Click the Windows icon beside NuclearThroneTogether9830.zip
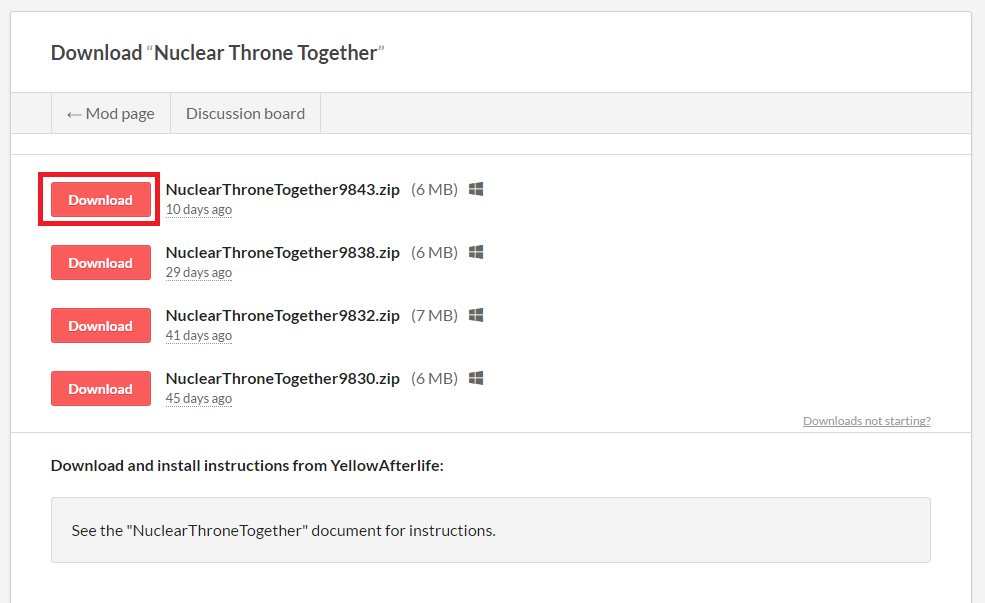 tap(476, 378)
